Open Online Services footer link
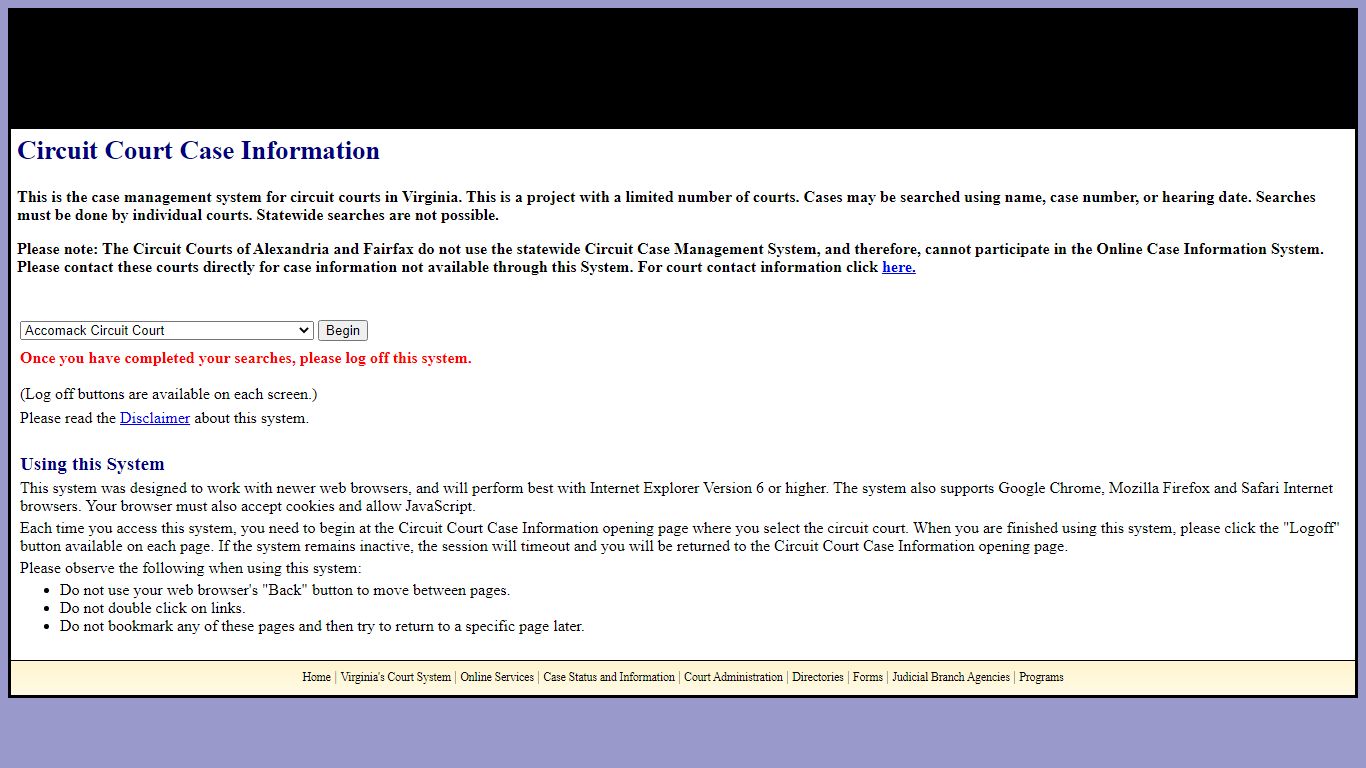This screenshot has width=1366, height=768. 497,677
